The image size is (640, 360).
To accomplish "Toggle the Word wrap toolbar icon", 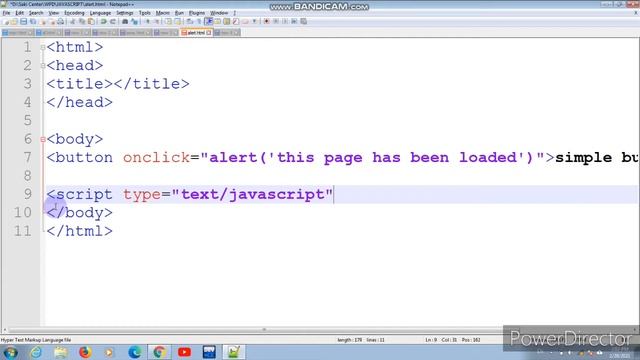I will [x=190, y=21].
